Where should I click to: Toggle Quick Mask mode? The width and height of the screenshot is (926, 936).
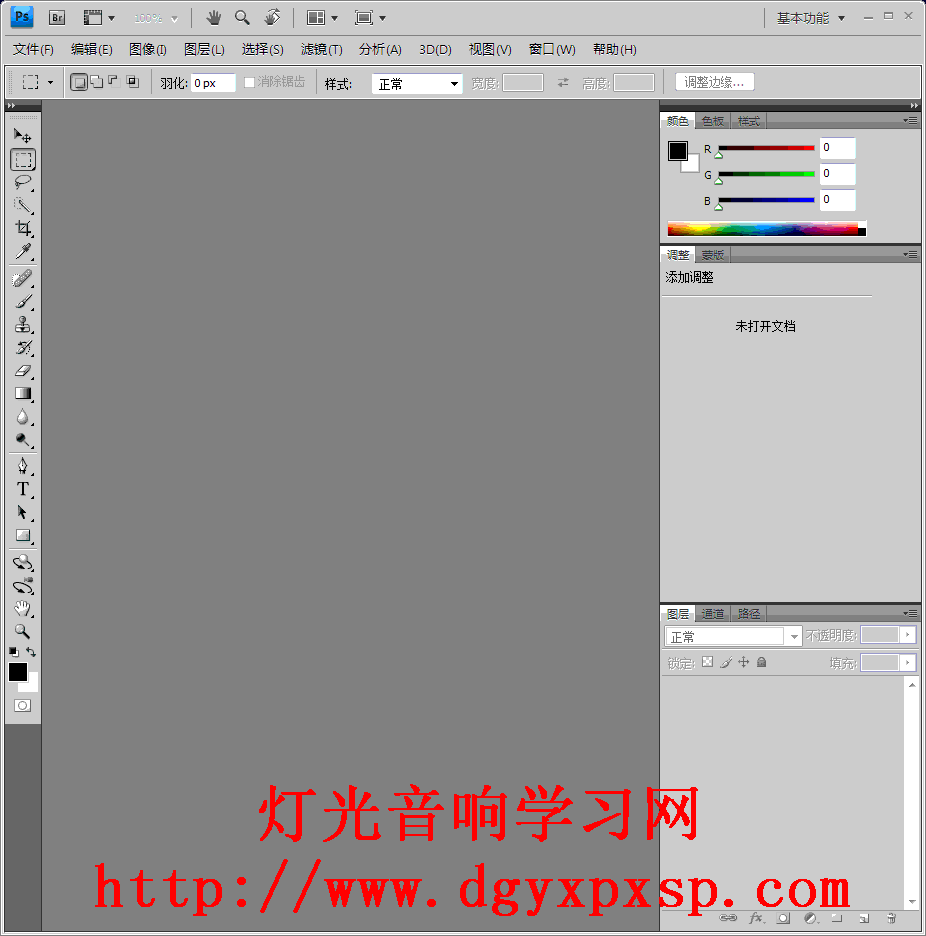22,705
